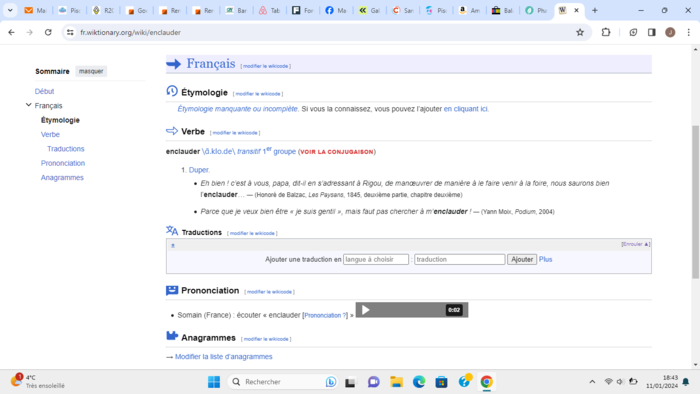Open the 'transitif' link
Screen dimensions: 700x394
coord(249,151)
